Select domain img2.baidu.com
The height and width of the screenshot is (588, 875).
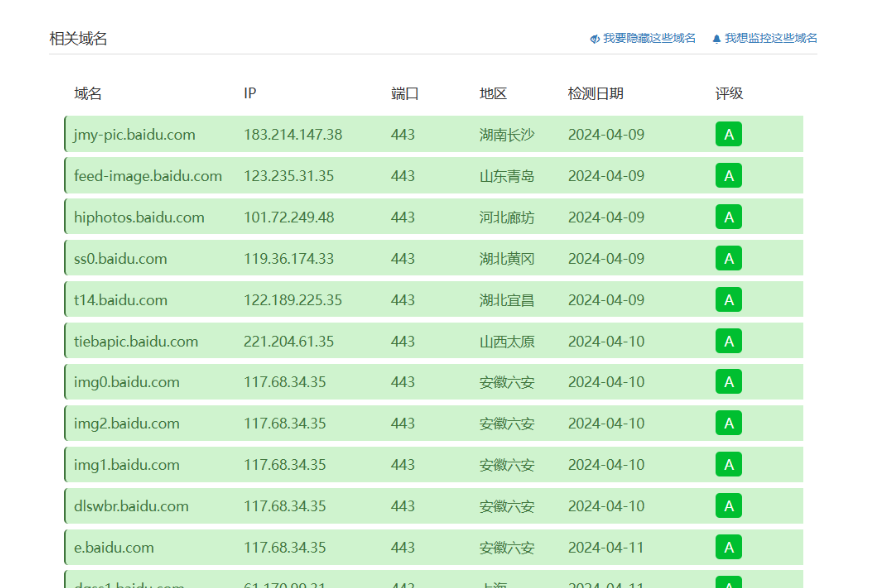coord(127,423)
